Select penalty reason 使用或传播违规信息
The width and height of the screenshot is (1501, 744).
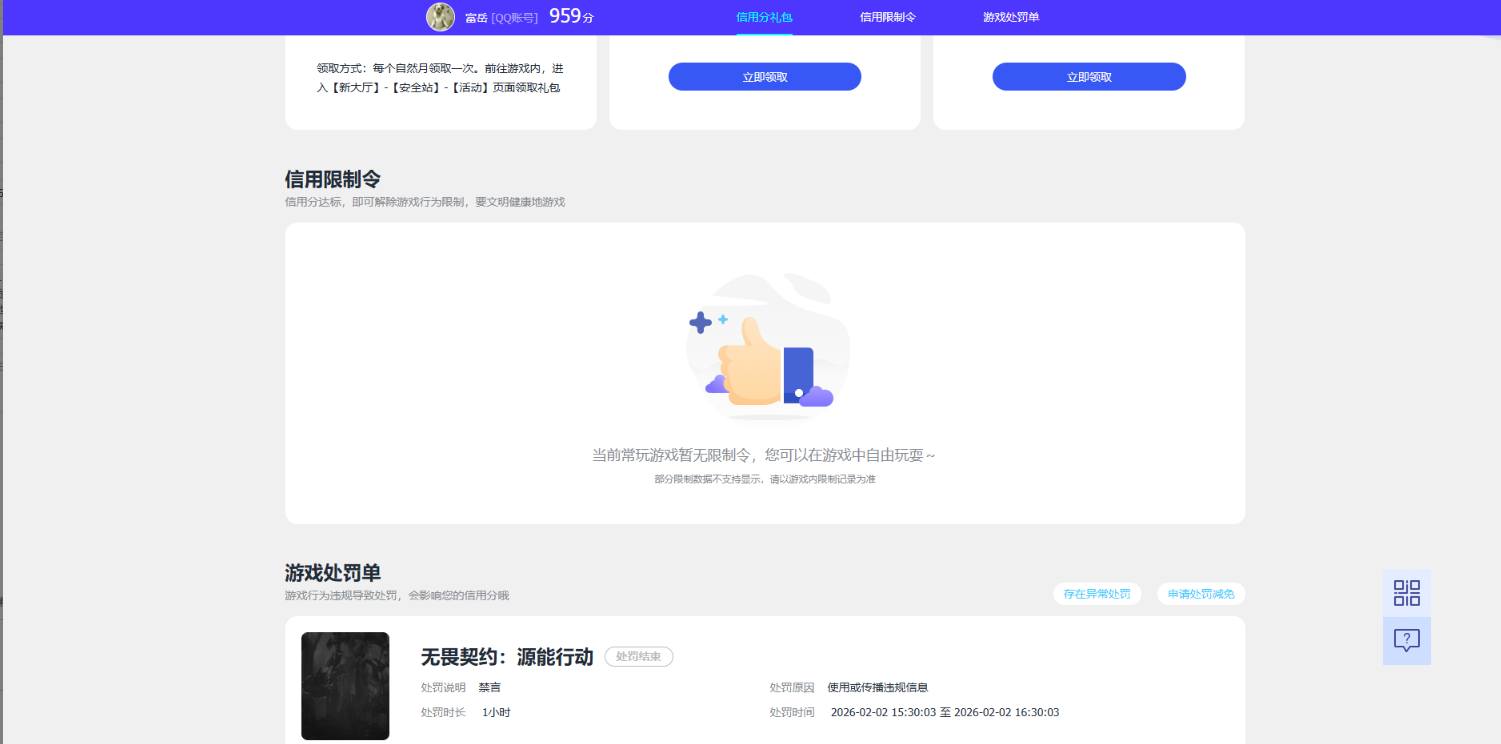coord(878,688)
